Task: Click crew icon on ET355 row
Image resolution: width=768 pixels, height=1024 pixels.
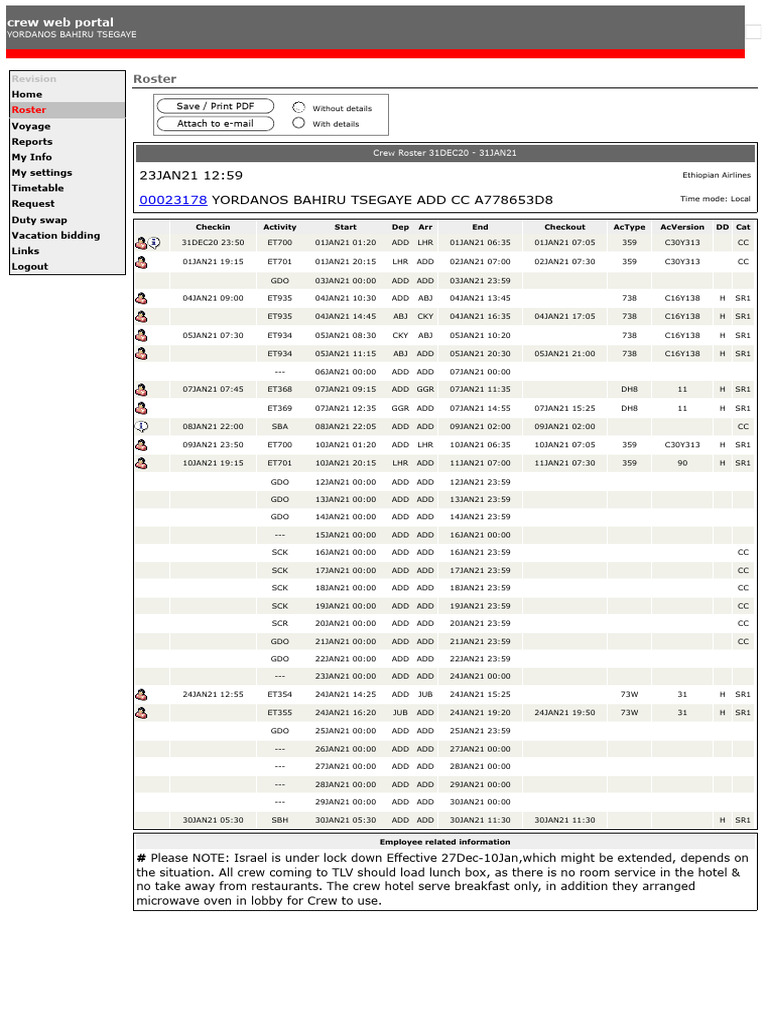Action: pyautogui.click(x=141, y=713)
